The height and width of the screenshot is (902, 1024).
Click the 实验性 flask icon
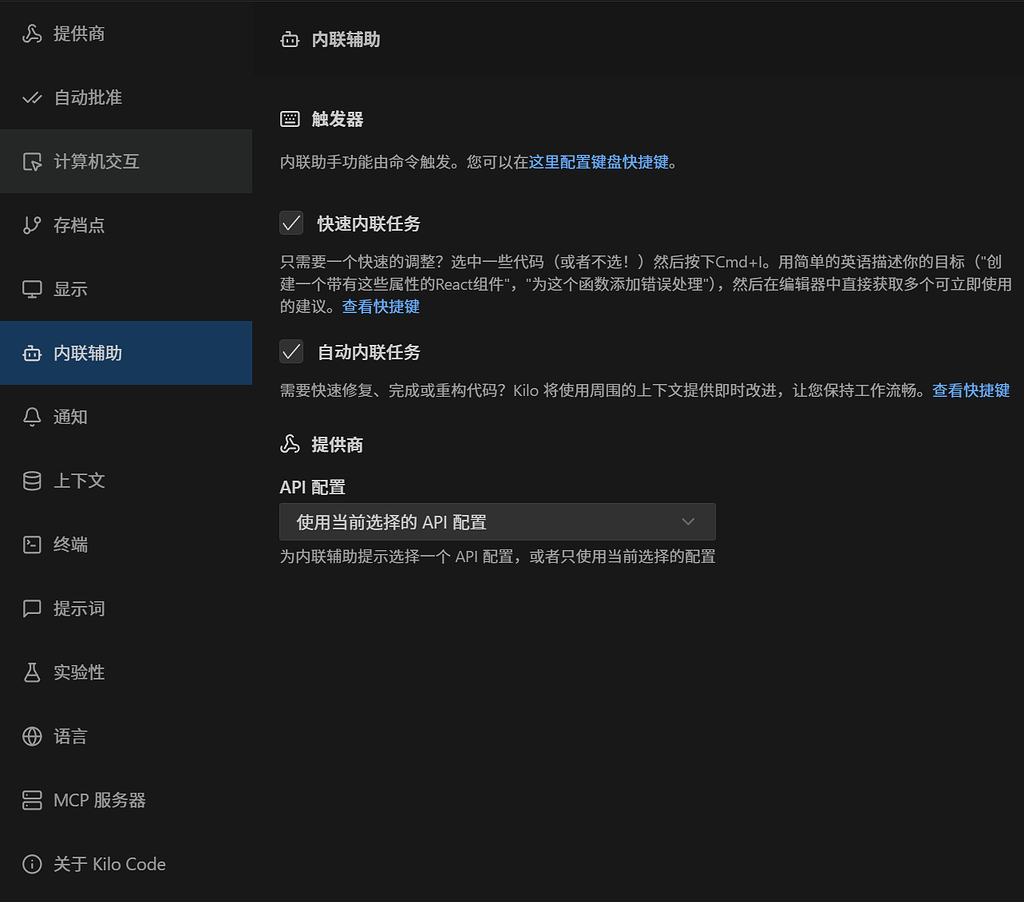[31, 673]
